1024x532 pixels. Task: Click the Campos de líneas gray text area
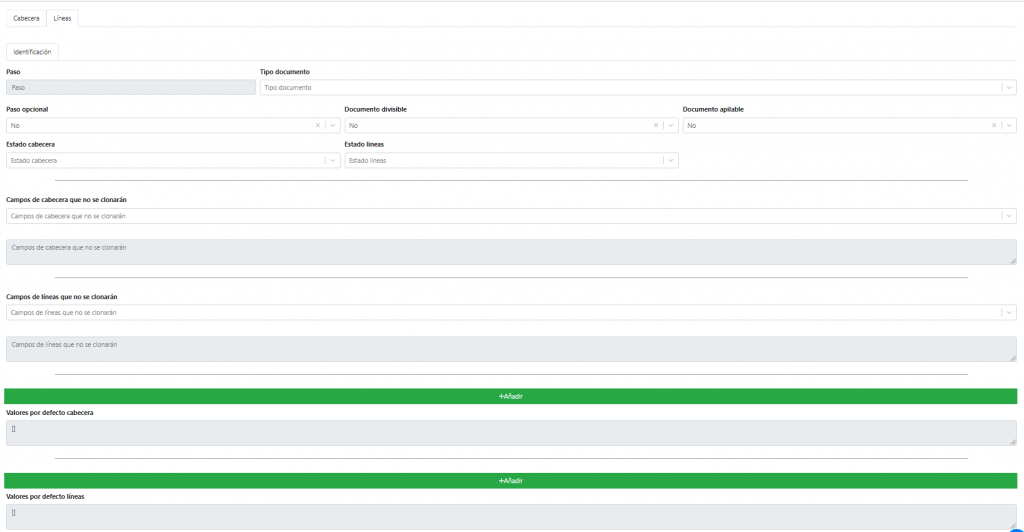pos(510,349)
